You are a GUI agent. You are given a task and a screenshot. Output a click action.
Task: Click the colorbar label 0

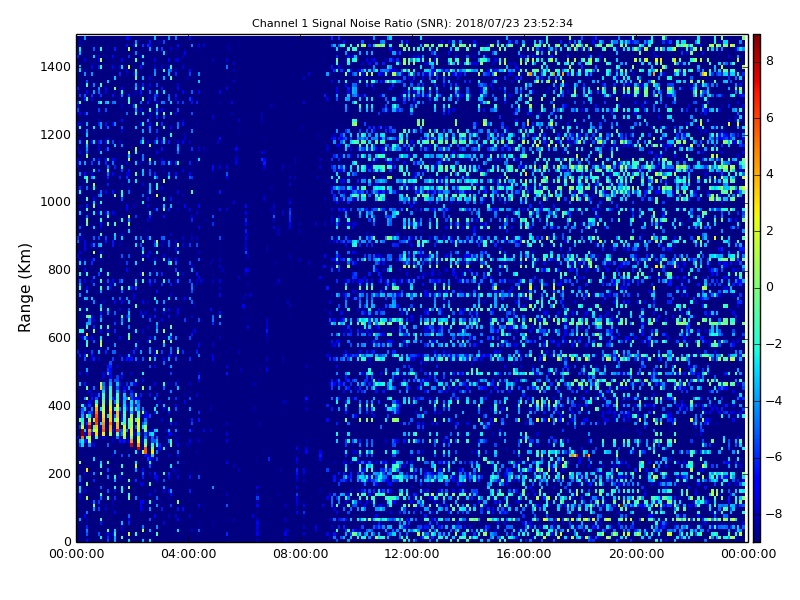tap(770, 287)
